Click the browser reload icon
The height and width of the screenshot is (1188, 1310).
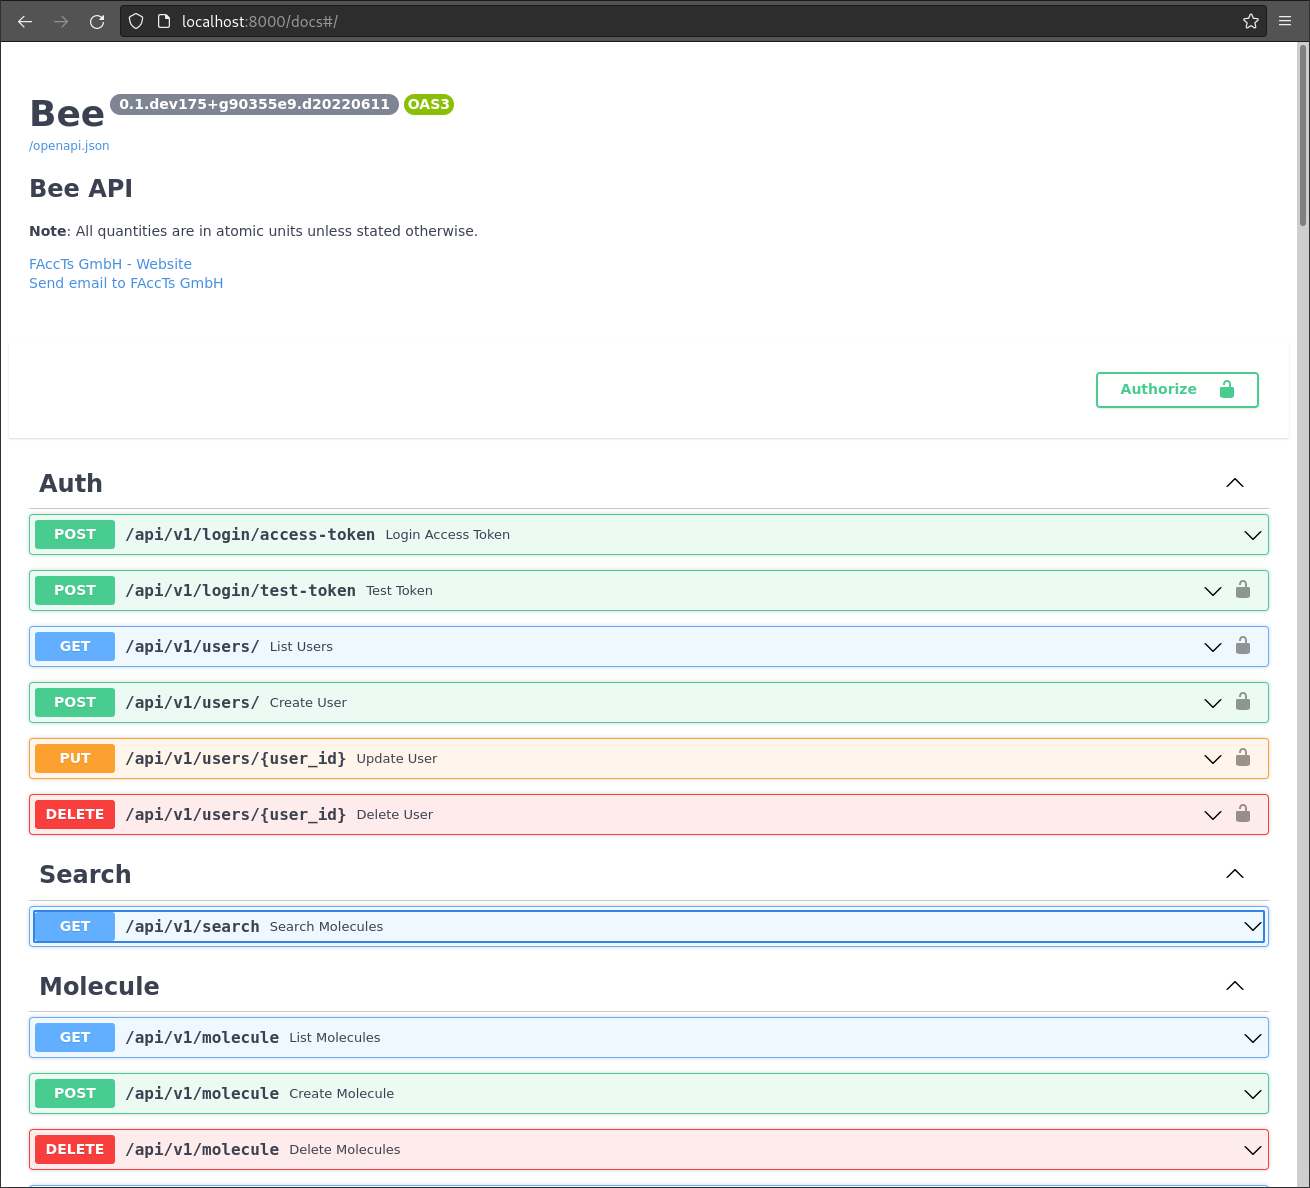point(96,20)
